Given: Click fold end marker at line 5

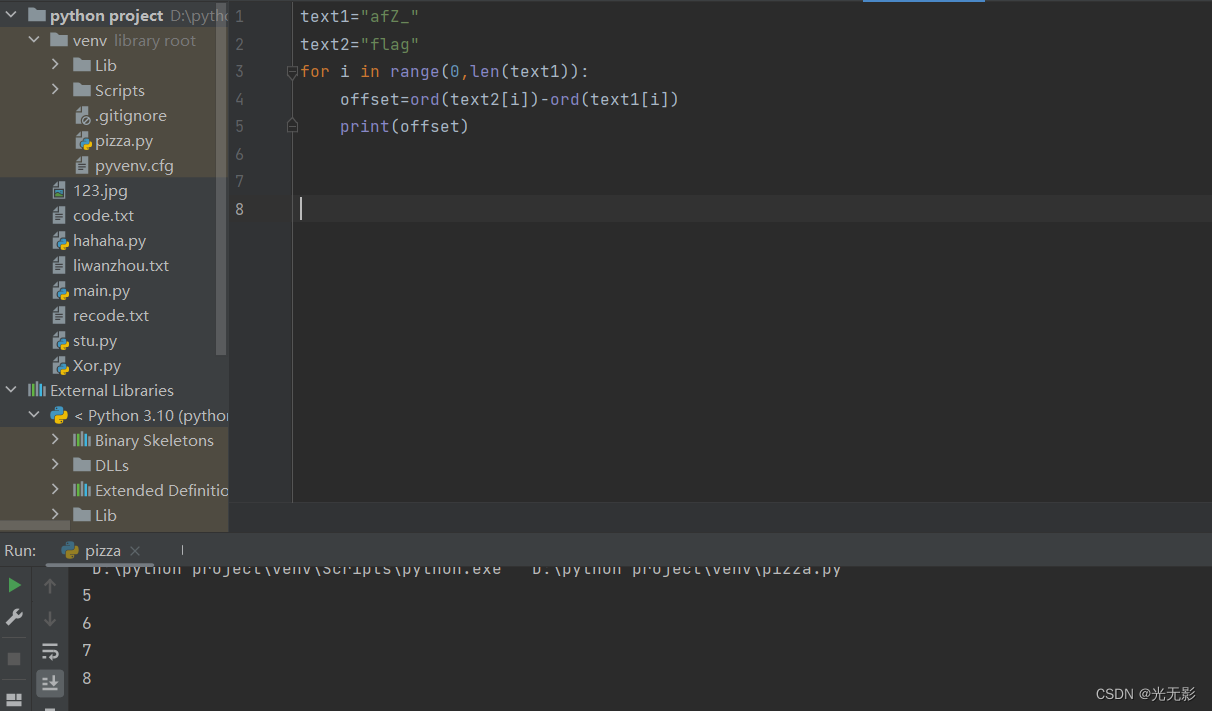Looking at the screenshot, I should click(292, 126).
